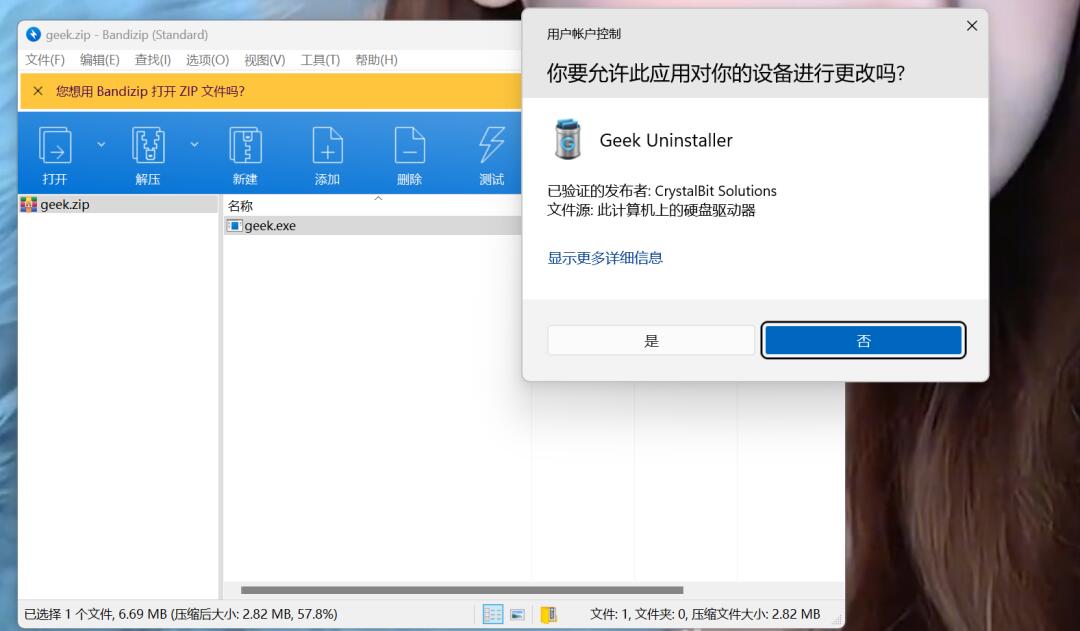Open the 帮助(H) menu
This screenshot has width=1080, height=631.
[376, 60]
